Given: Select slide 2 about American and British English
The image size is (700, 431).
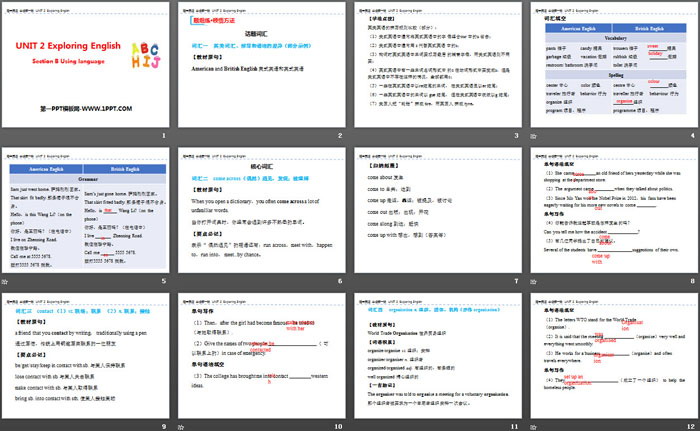Looking at the screenshot, I should point(262,65).
